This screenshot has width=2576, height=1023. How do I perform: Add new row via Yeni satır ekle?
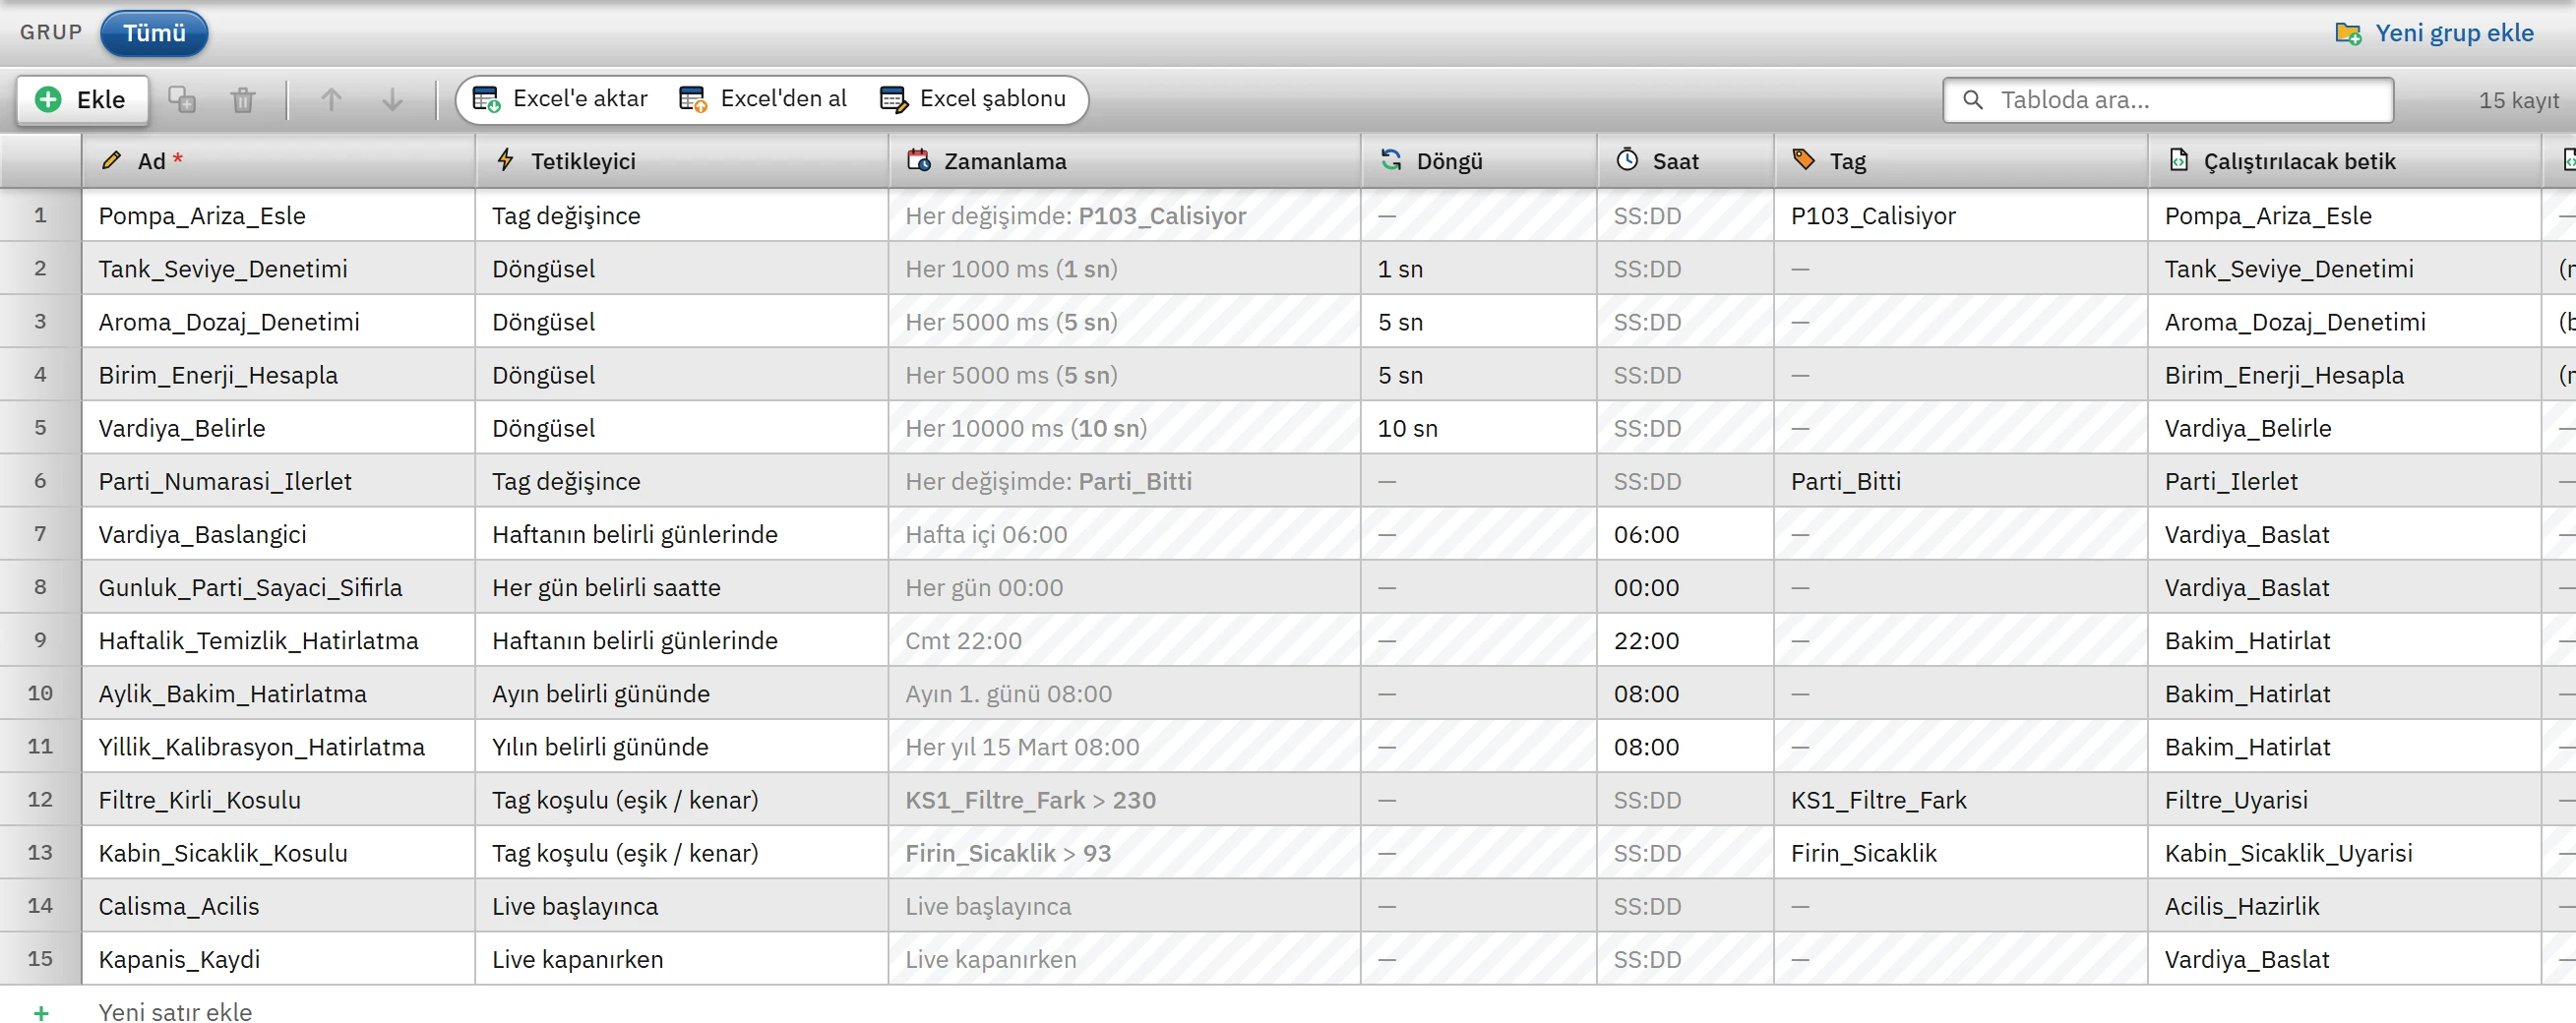(175, 1011)
